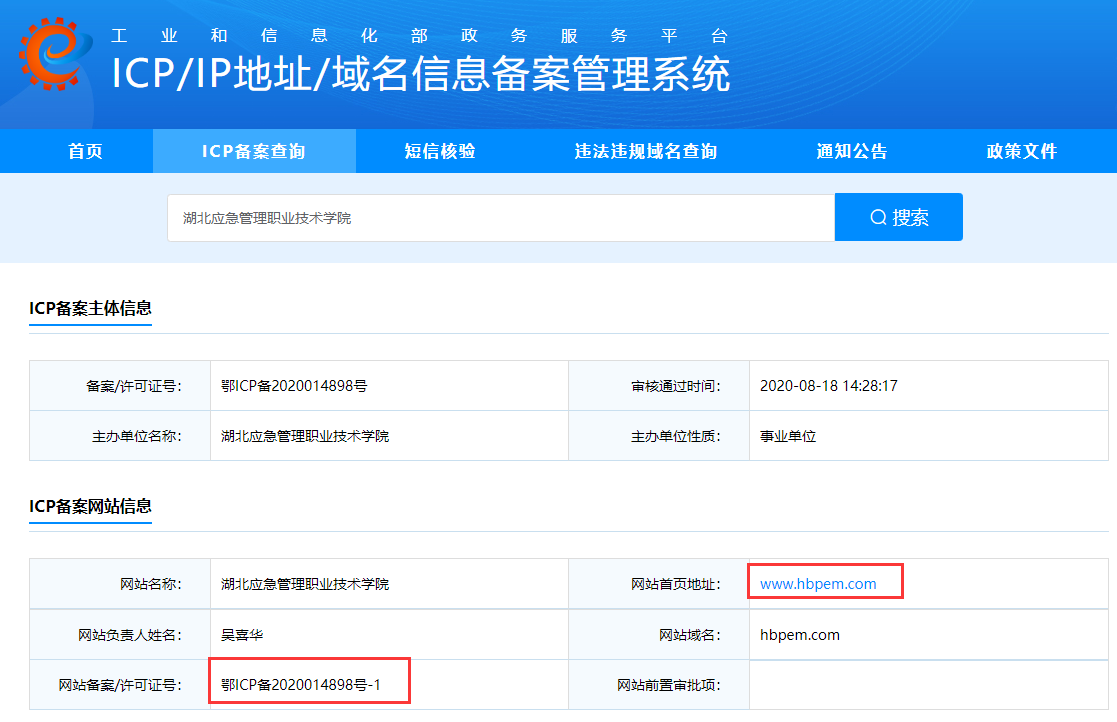Screen dimensions: 1117x722
Task: Click the 网站备案/许可证号 label
Action: 120,685
